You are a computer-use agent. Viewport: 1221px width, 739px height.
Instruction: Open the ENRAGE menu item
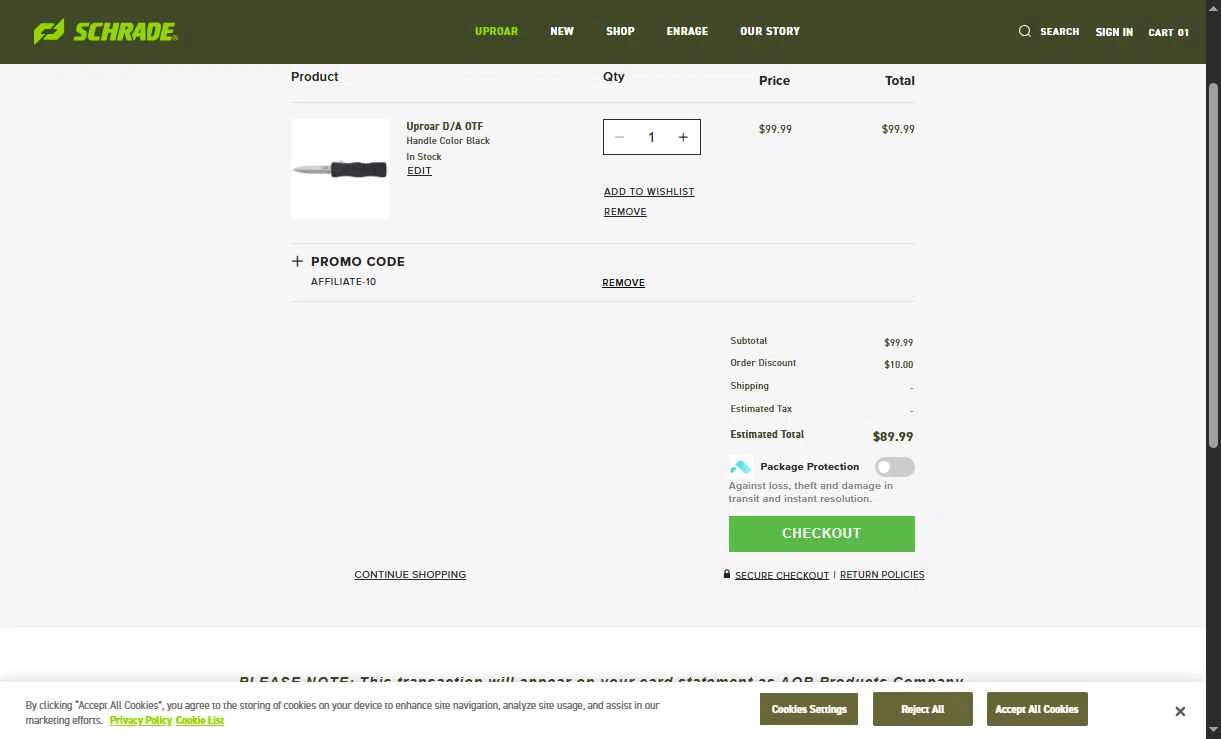pyautogui.click(x=687, y=31)
